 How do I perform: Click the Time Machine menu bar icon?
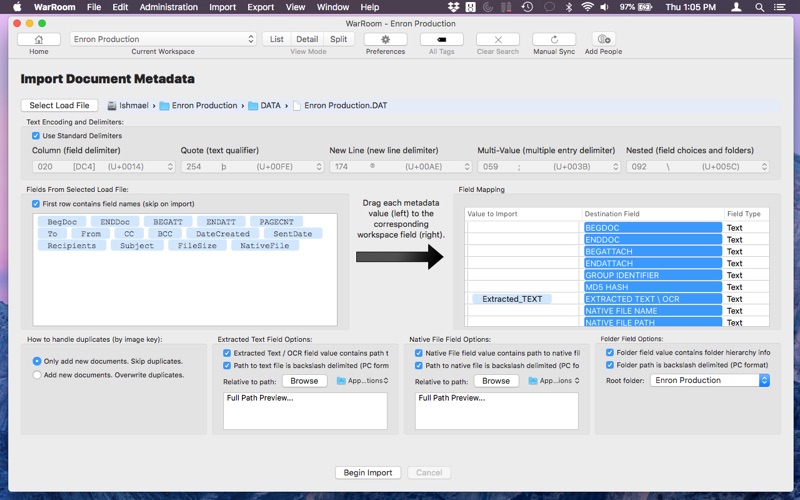527,7
